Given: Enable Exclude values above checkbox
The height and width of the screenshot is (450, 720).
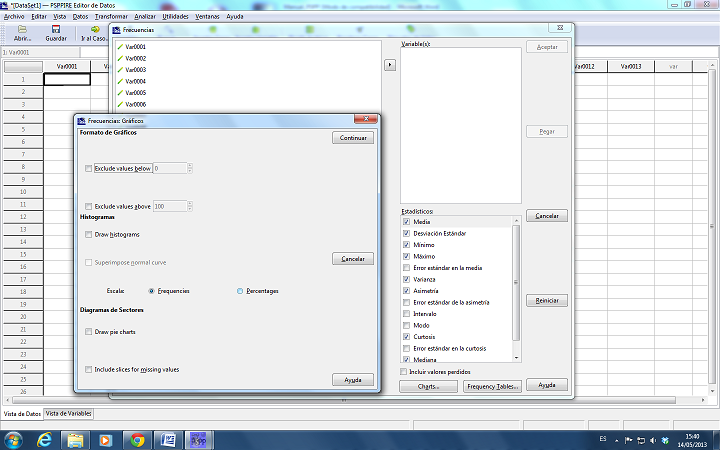Looking at the screenshot, I should pos(89,207).
